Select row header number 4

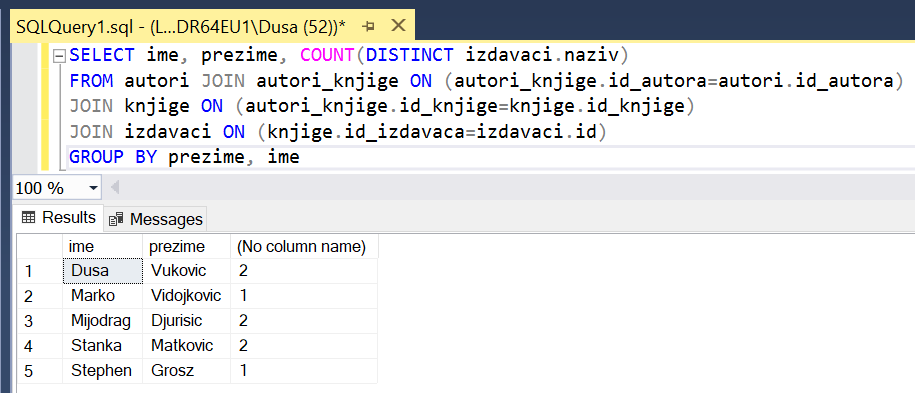pos(40,347)
